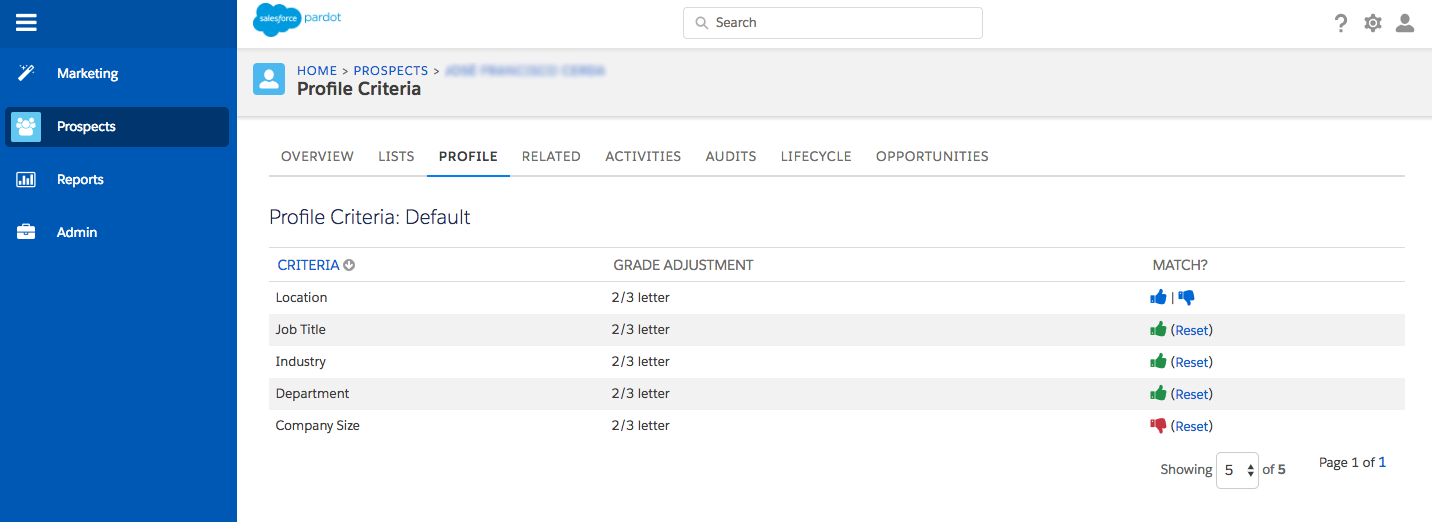The height and width of the screenshot is (522, 1432).
Task: Click the green thumbs up for Job Title
Action: pos(1159,329)
